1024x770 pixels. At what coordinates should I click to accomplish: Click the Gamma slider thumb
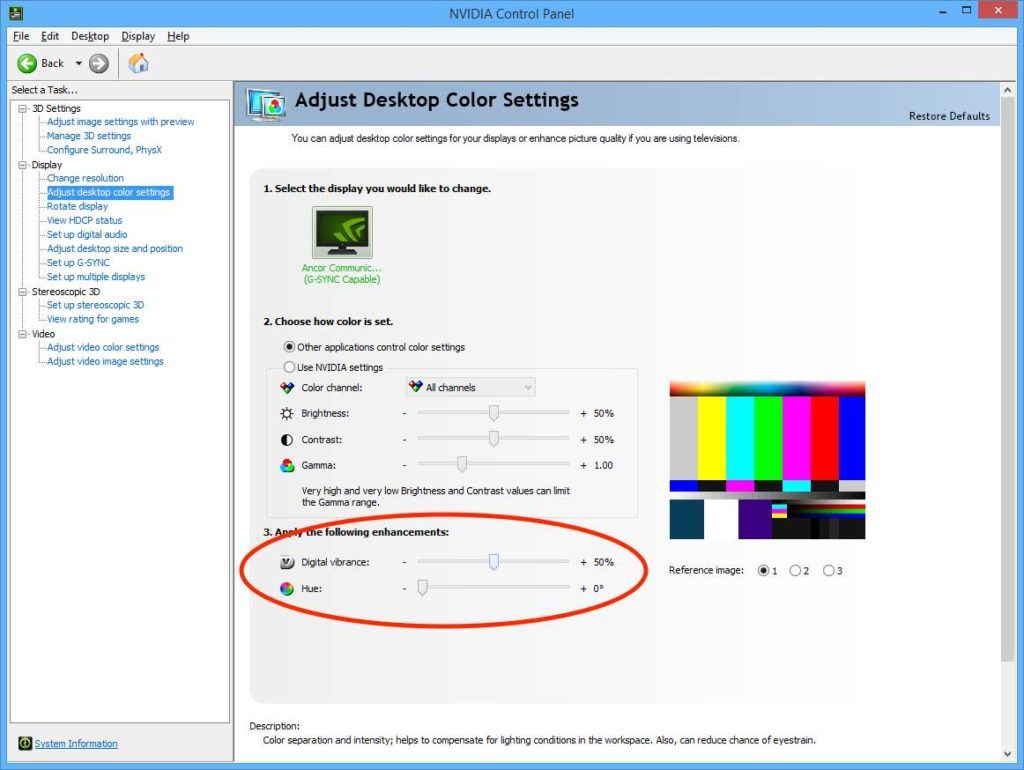tap(462, 464)
